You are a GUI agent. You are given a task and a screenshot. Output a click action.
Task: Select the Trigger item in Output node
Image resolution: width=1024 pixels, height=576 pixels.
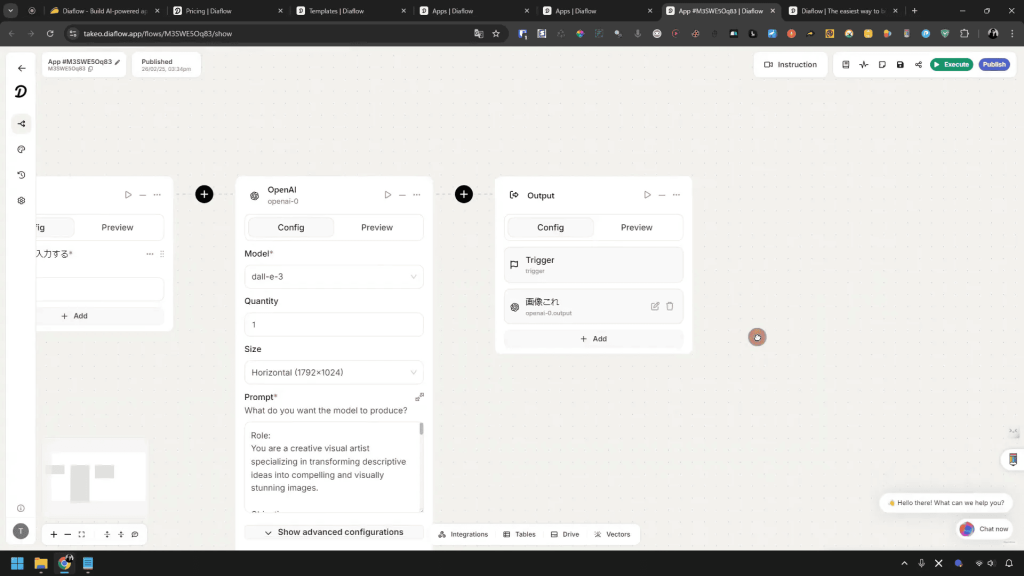594,264
